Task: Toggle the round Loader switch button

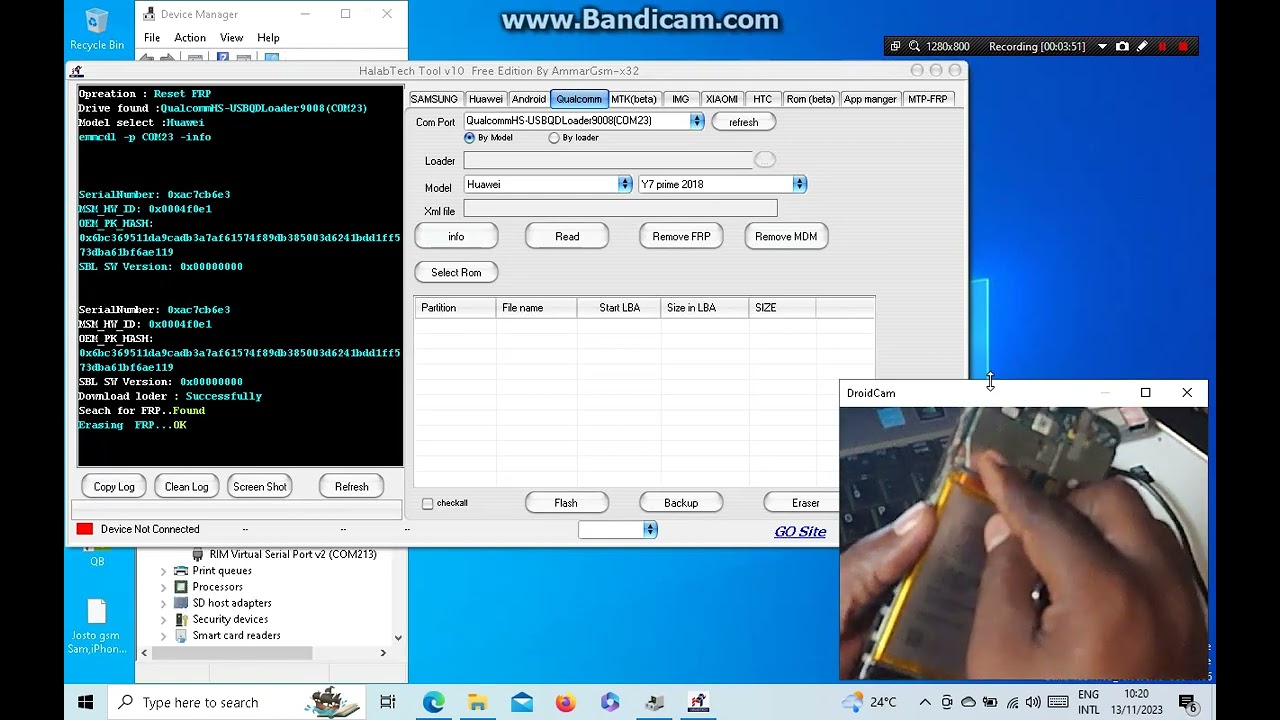Action: point(765,160)
